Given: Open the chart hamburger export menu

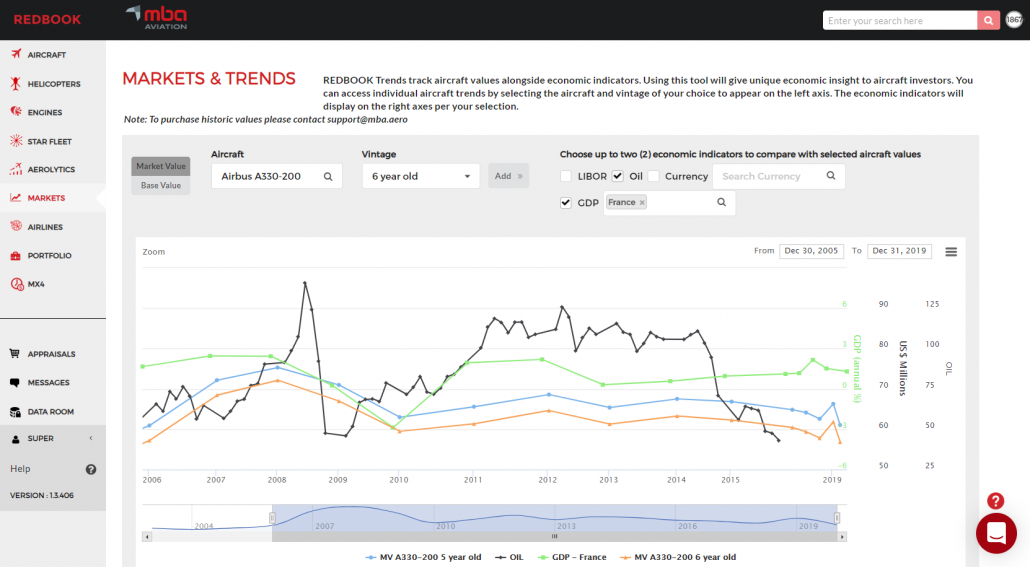Looking at the screenshot, I should tap(951, 252).
